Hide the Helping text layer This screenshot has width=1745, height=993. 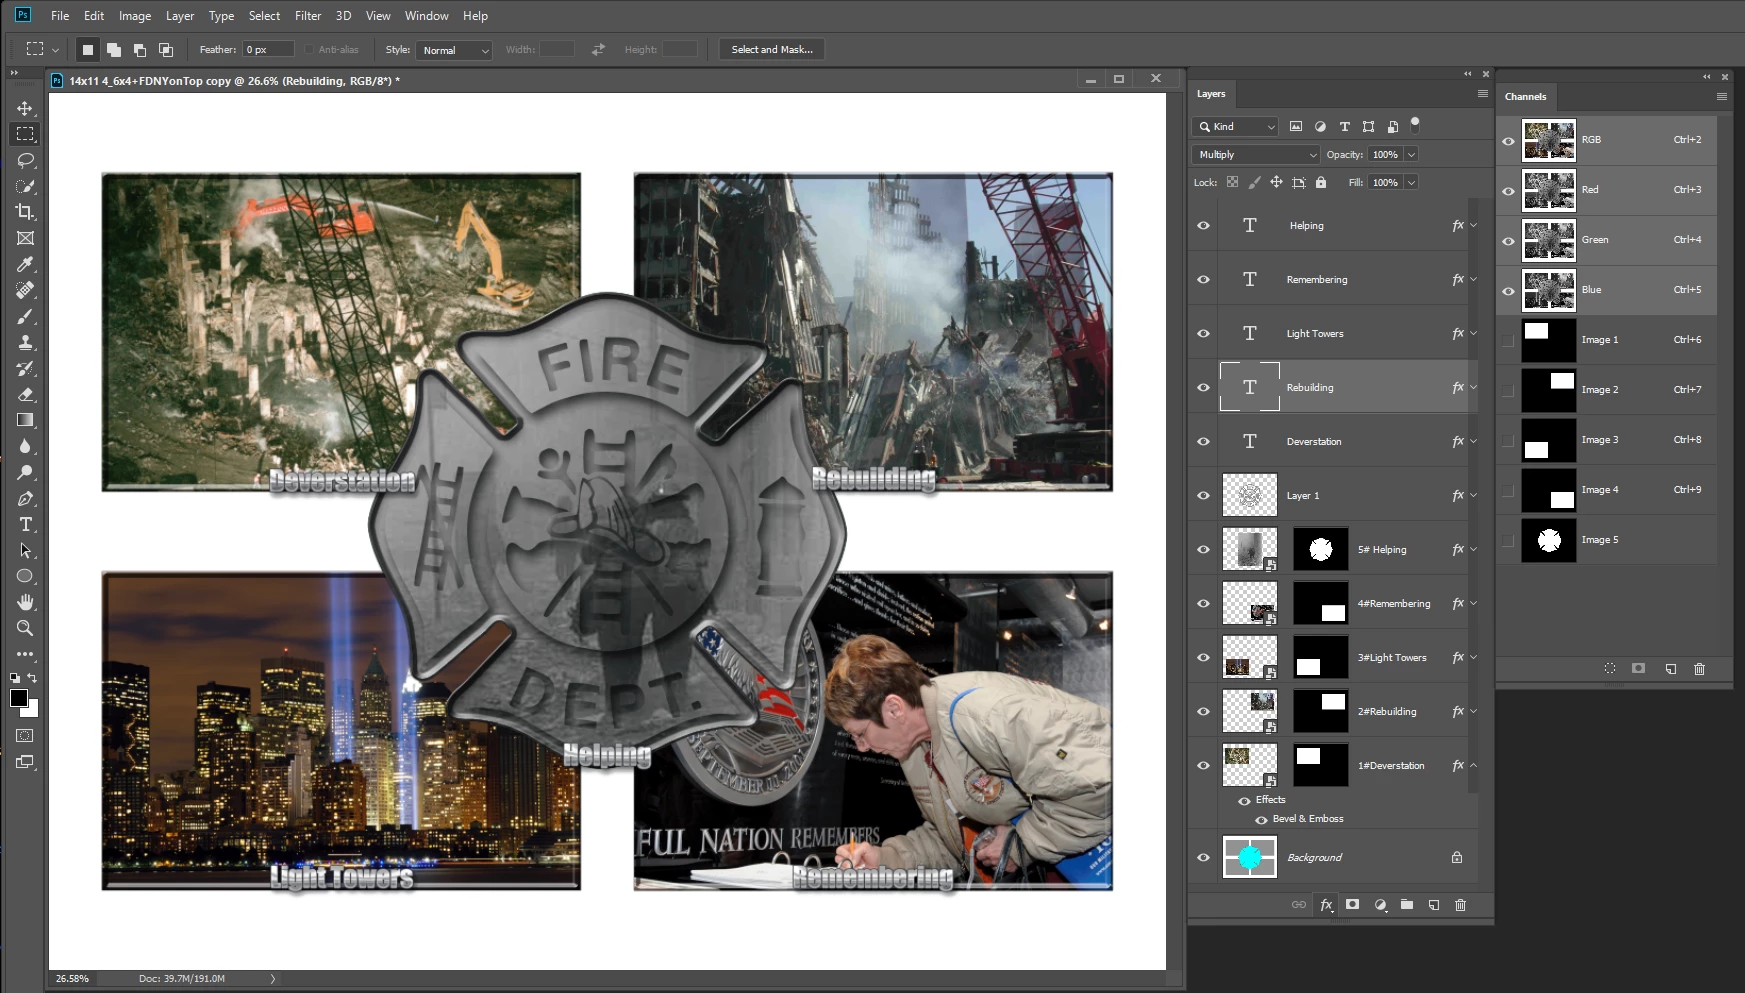click(x=1204, y=226)
